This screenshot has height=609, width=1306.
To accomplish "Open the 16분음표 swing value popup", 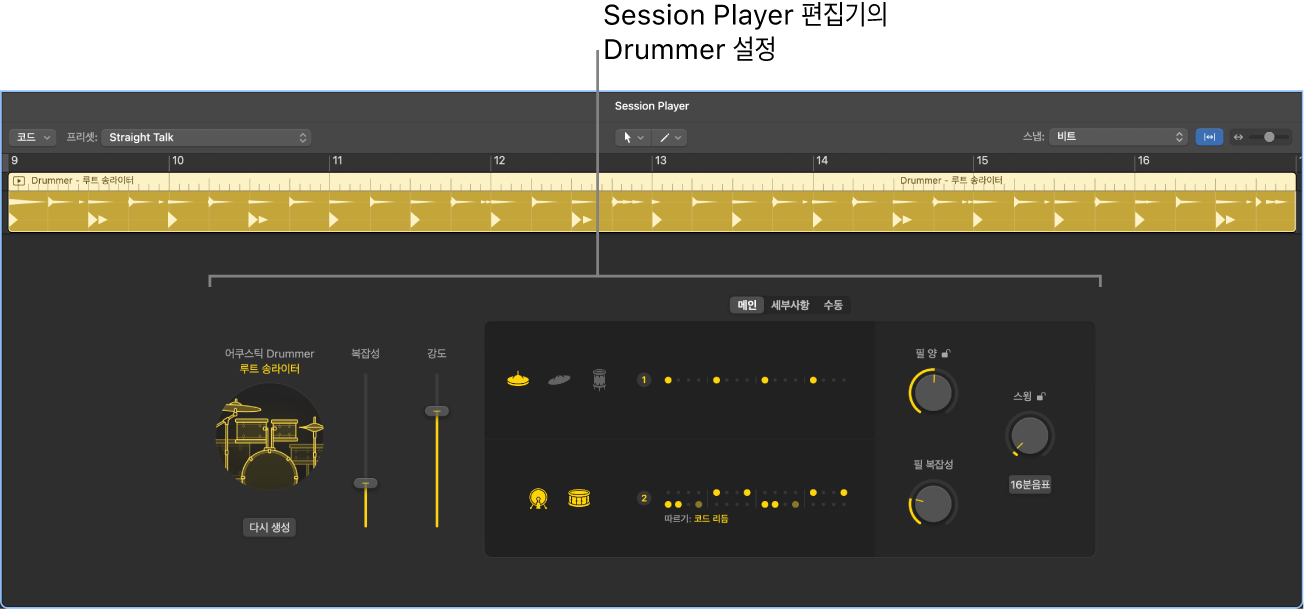I will (1030, 485).
